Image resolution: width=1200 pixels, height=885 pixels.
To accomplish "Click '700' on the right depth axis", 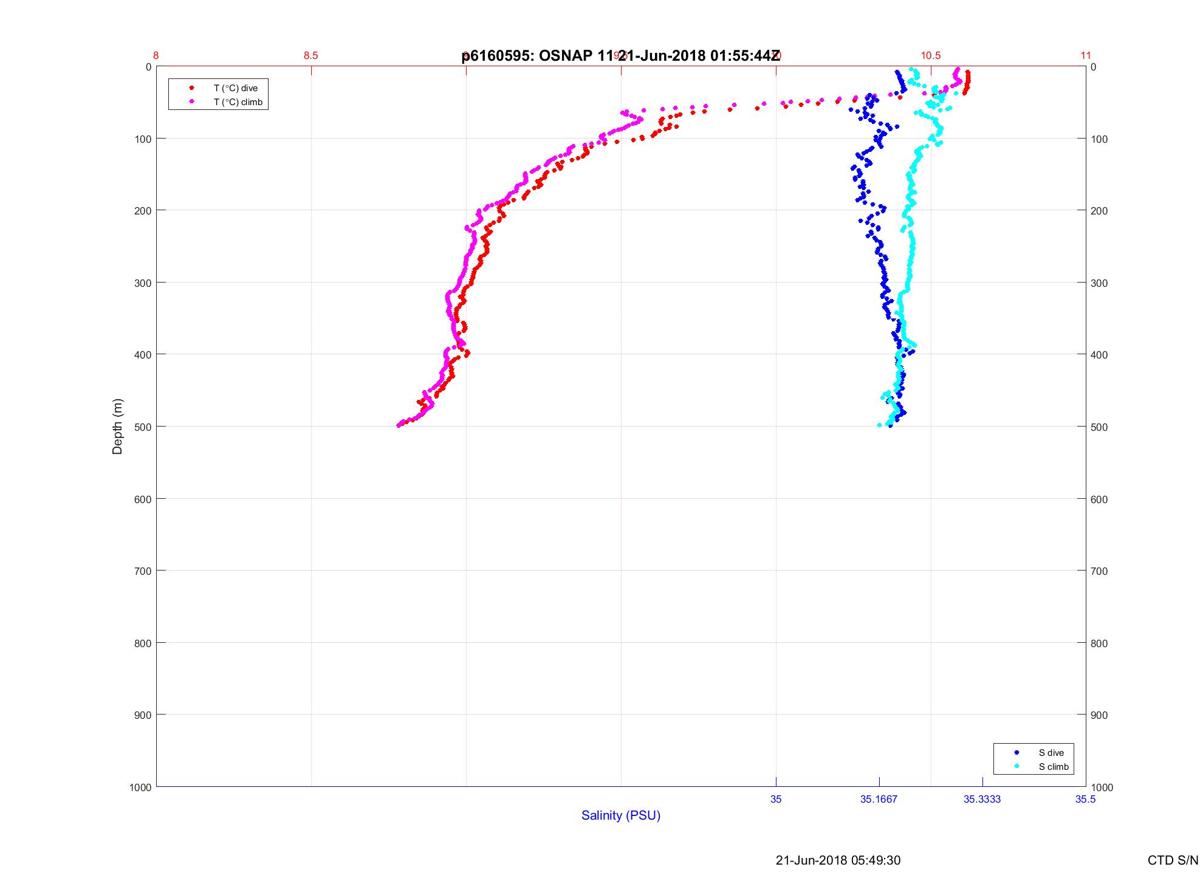I will pyautogui.click(x=1100, y=571).
